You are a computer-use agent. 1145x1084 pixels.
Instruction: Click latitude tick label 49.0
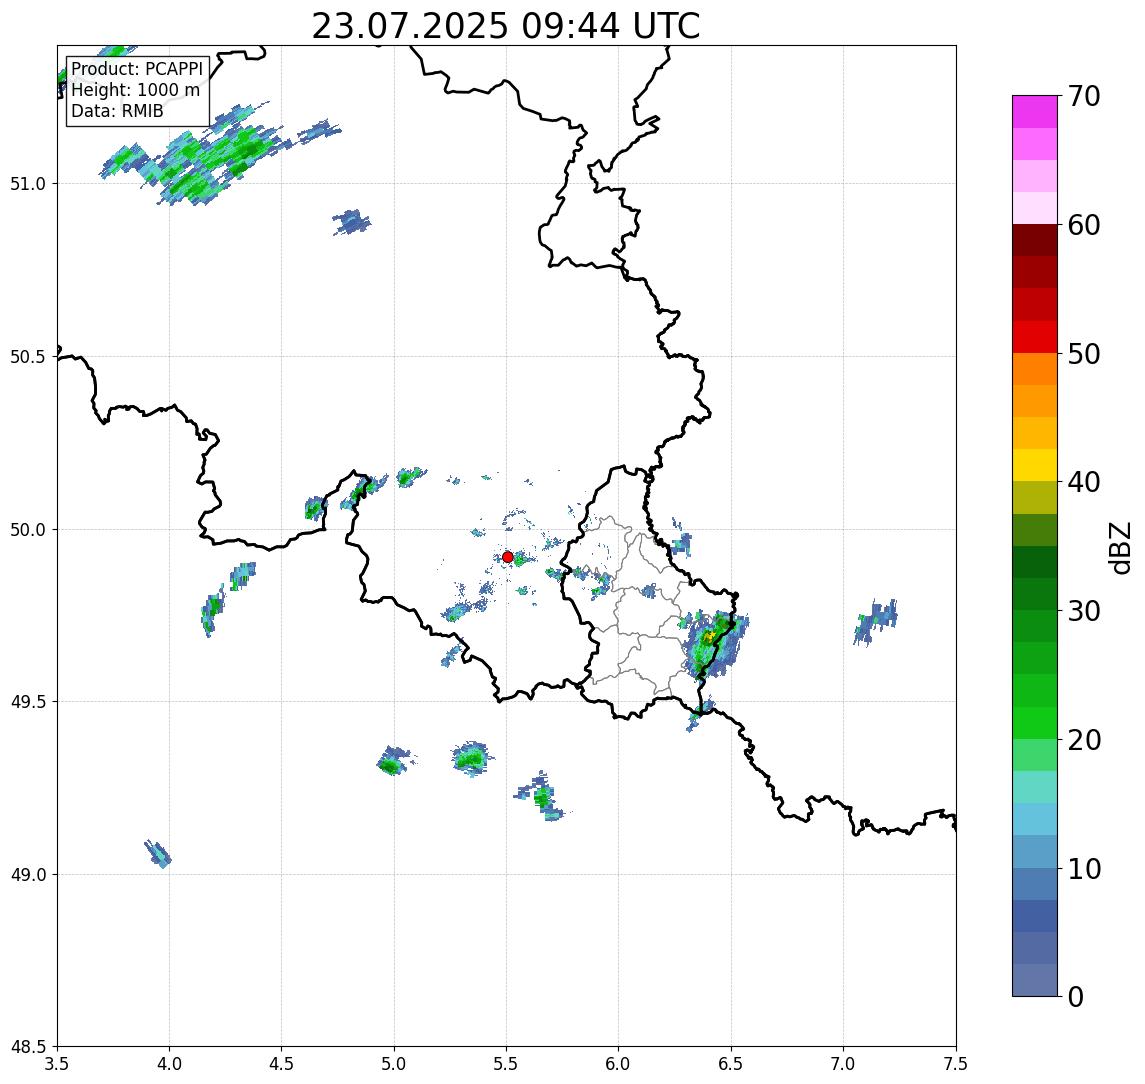pos(28,874)
